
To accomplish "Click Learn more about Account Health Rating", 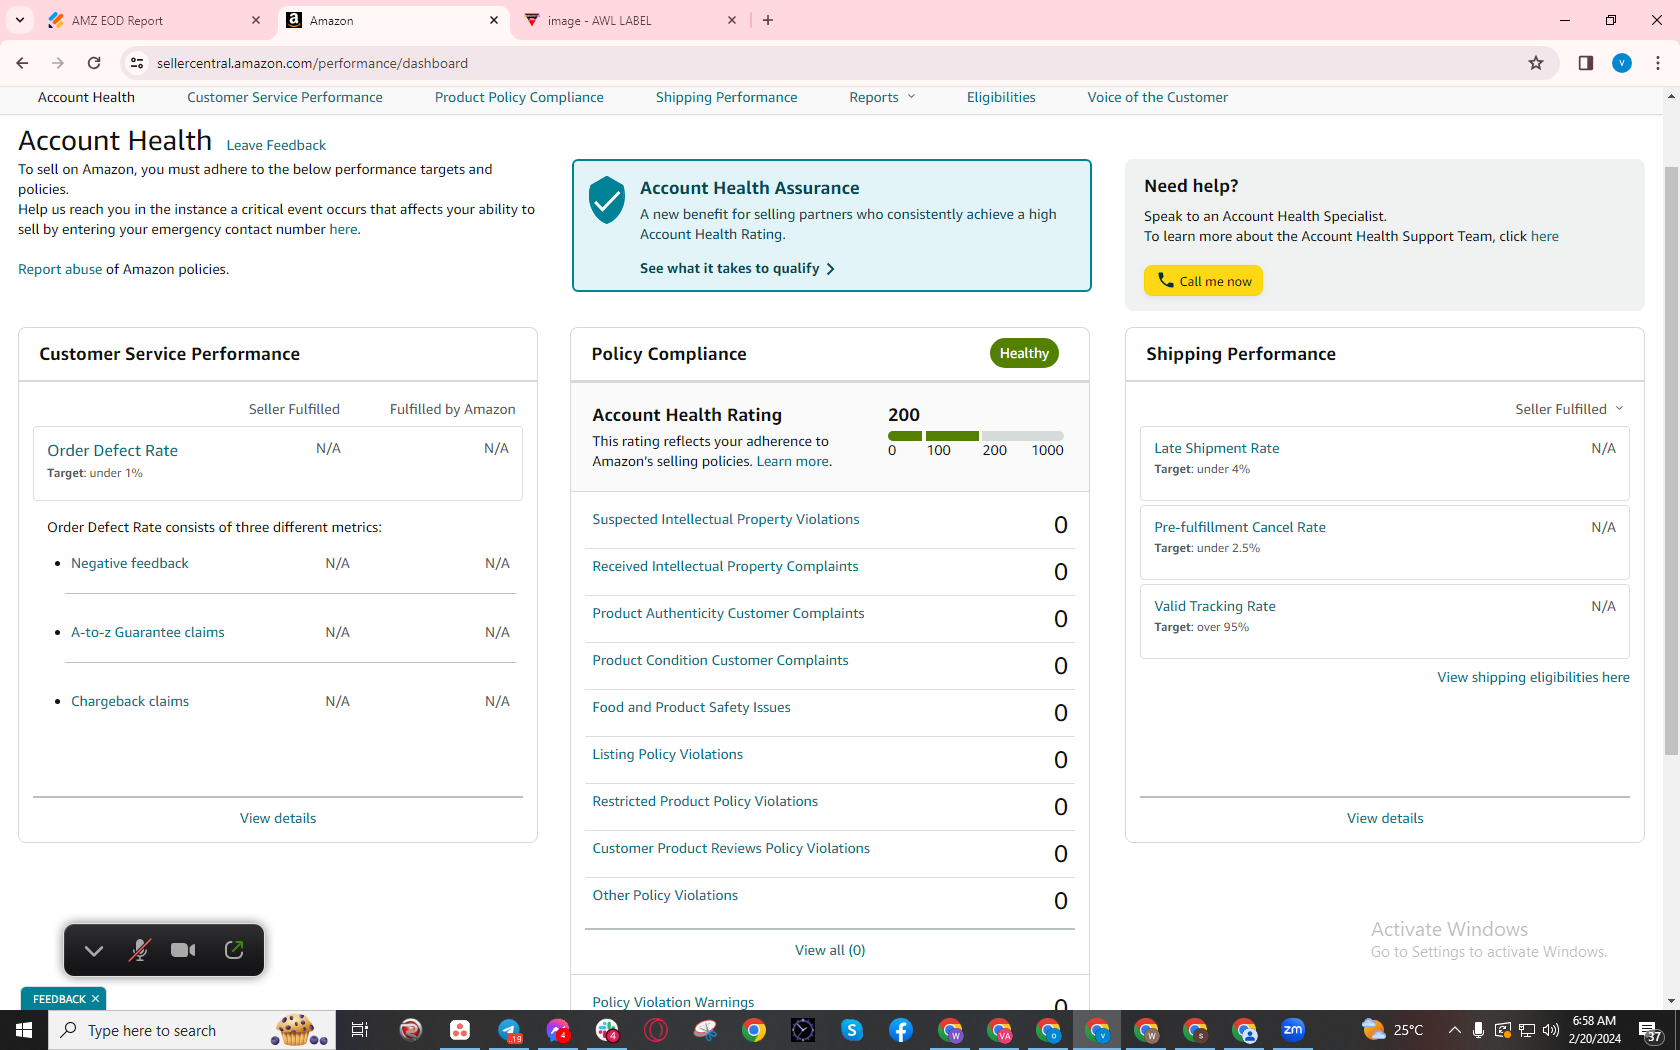I will pos(793,461).
